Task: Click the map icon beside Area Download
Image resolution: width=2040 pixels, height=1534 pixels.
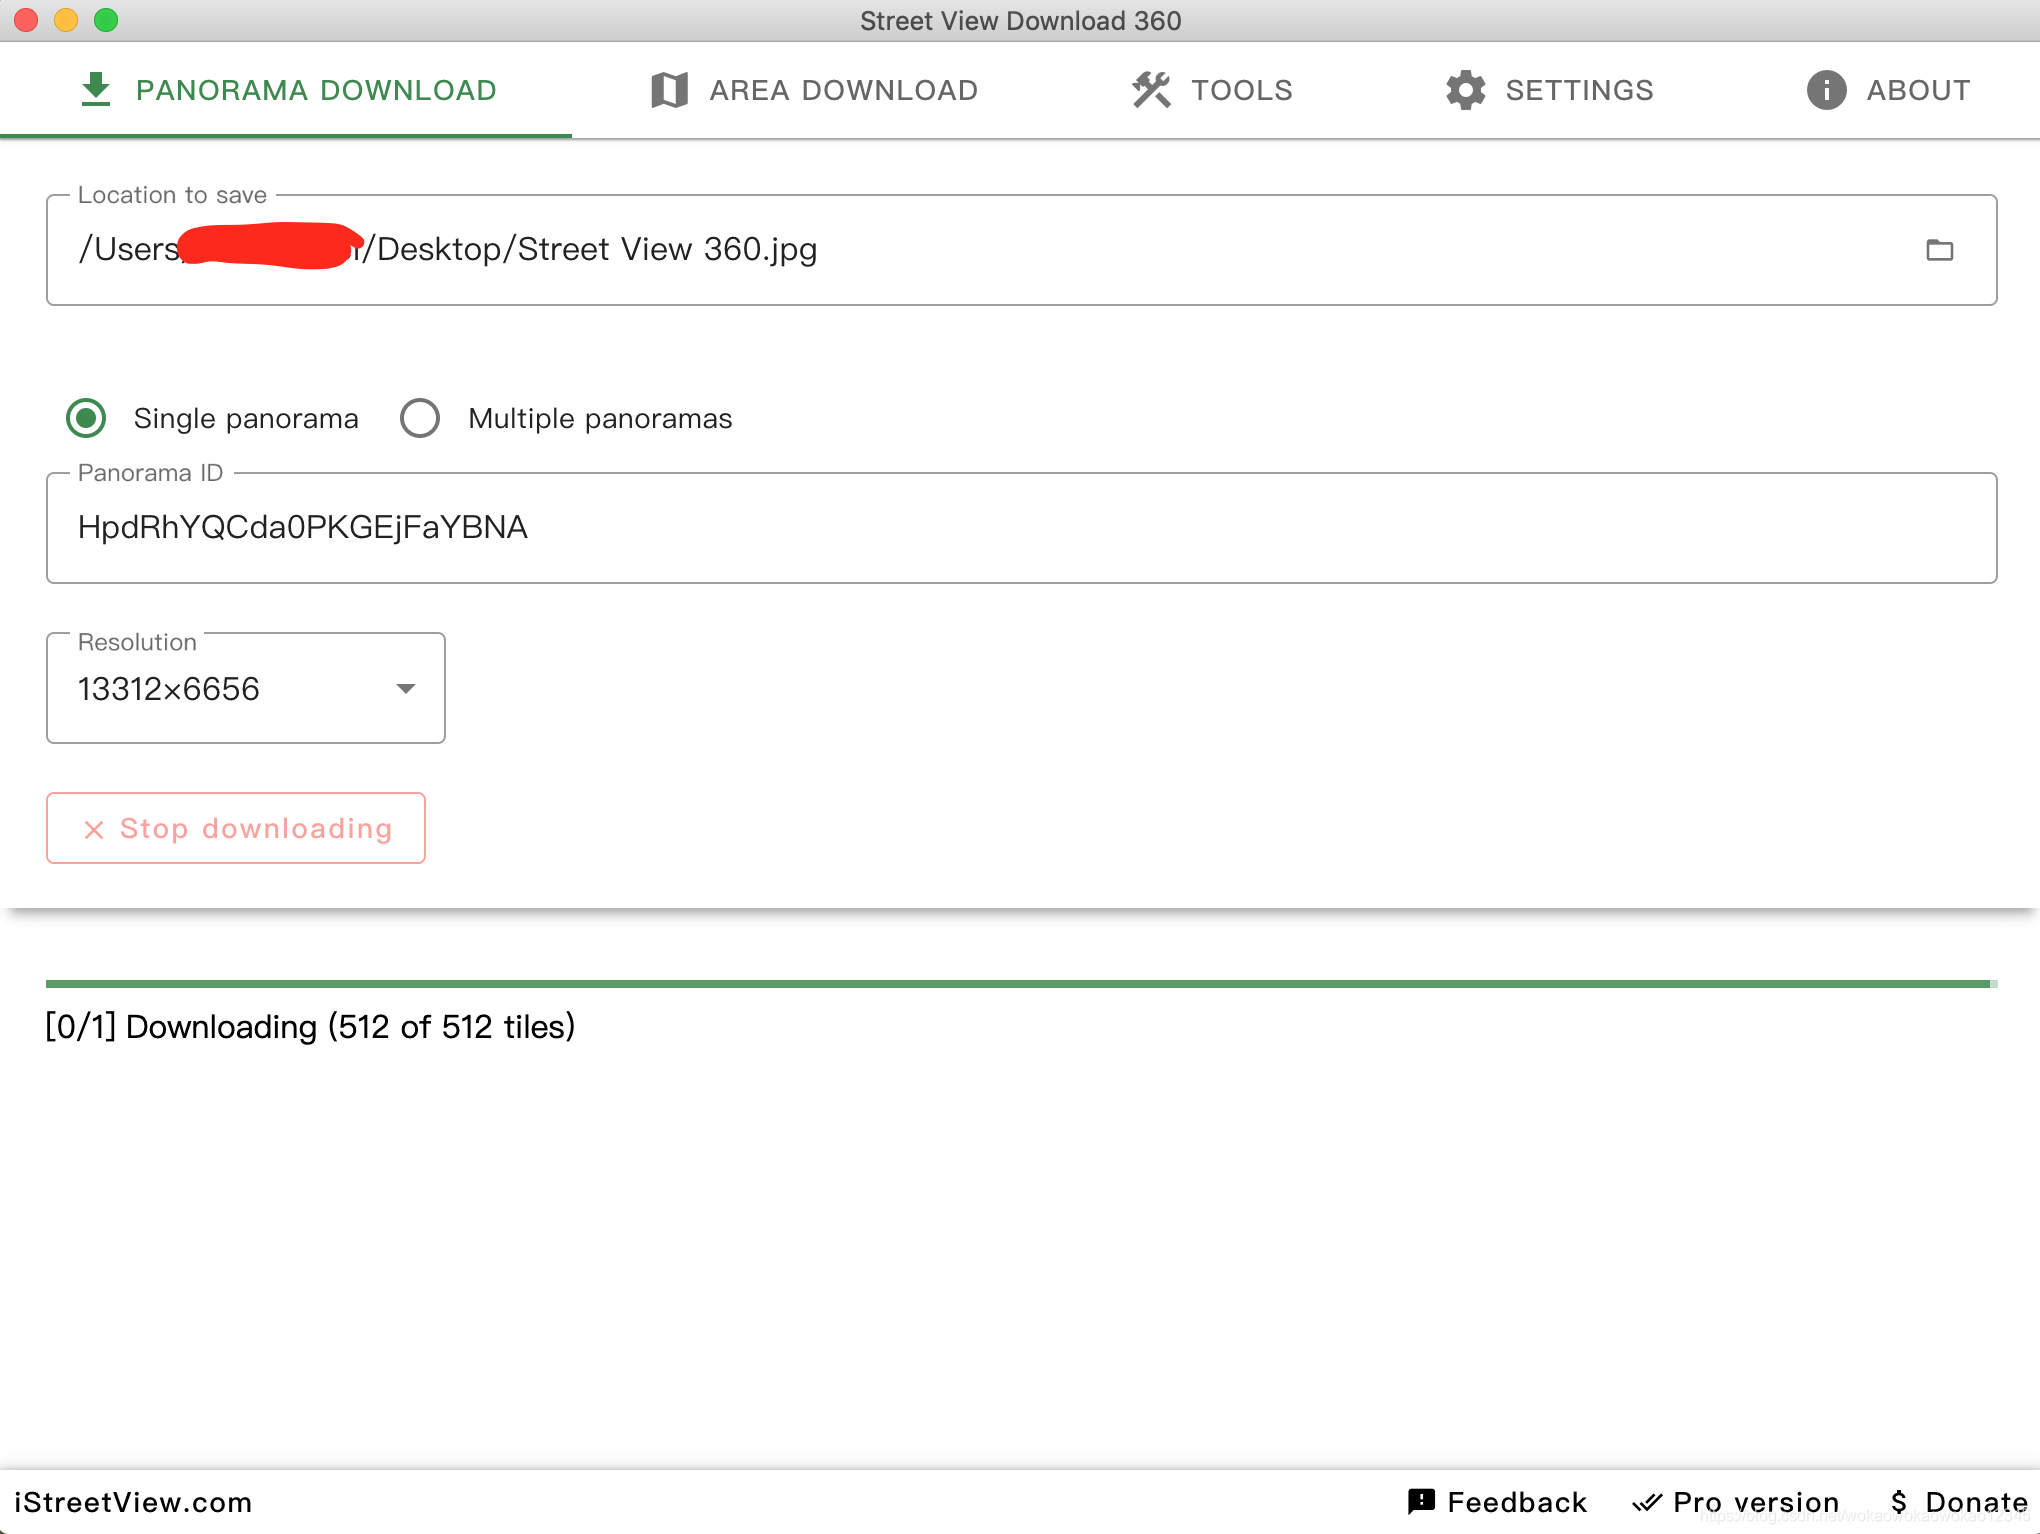Action: [669, 90]
